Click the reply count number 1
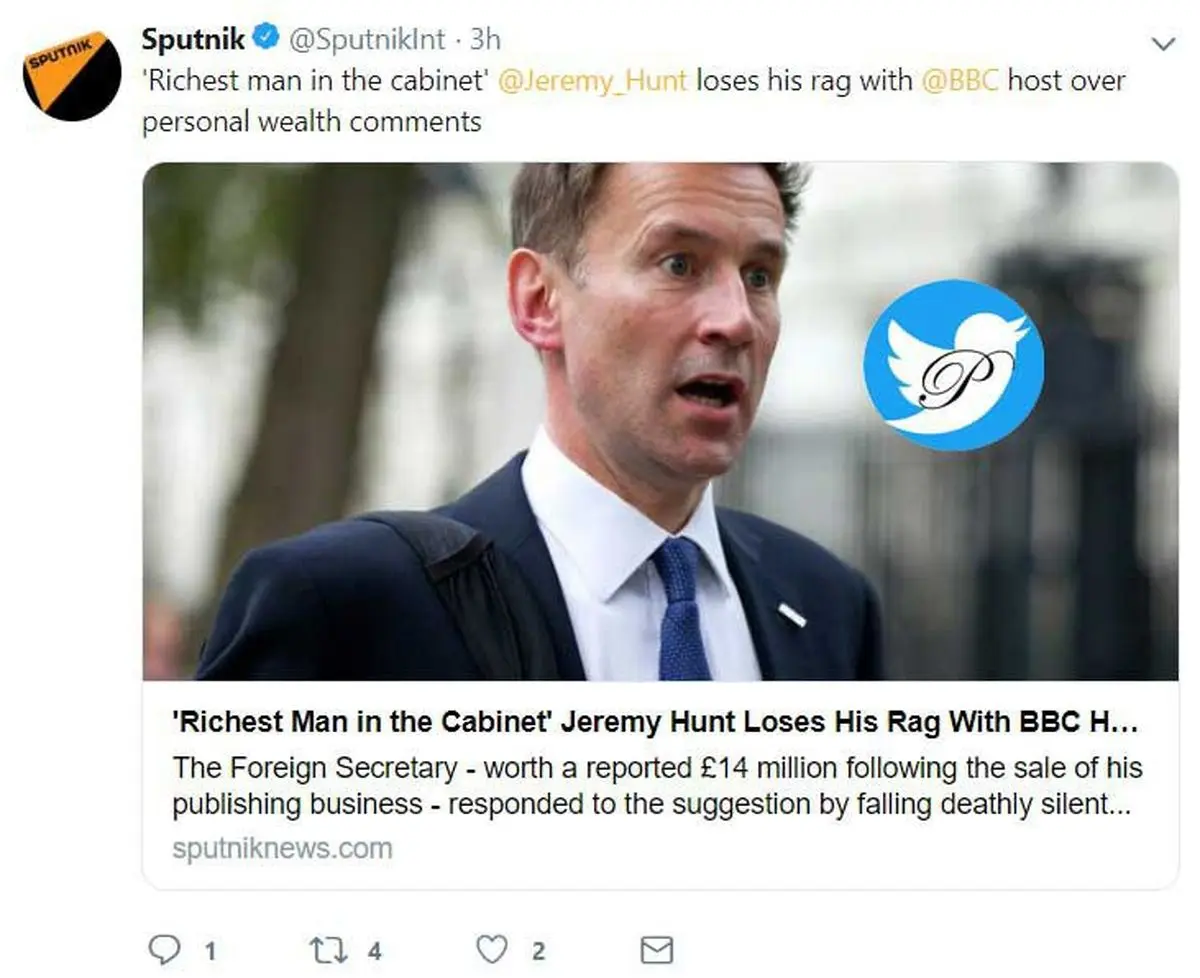 (209, 950)
